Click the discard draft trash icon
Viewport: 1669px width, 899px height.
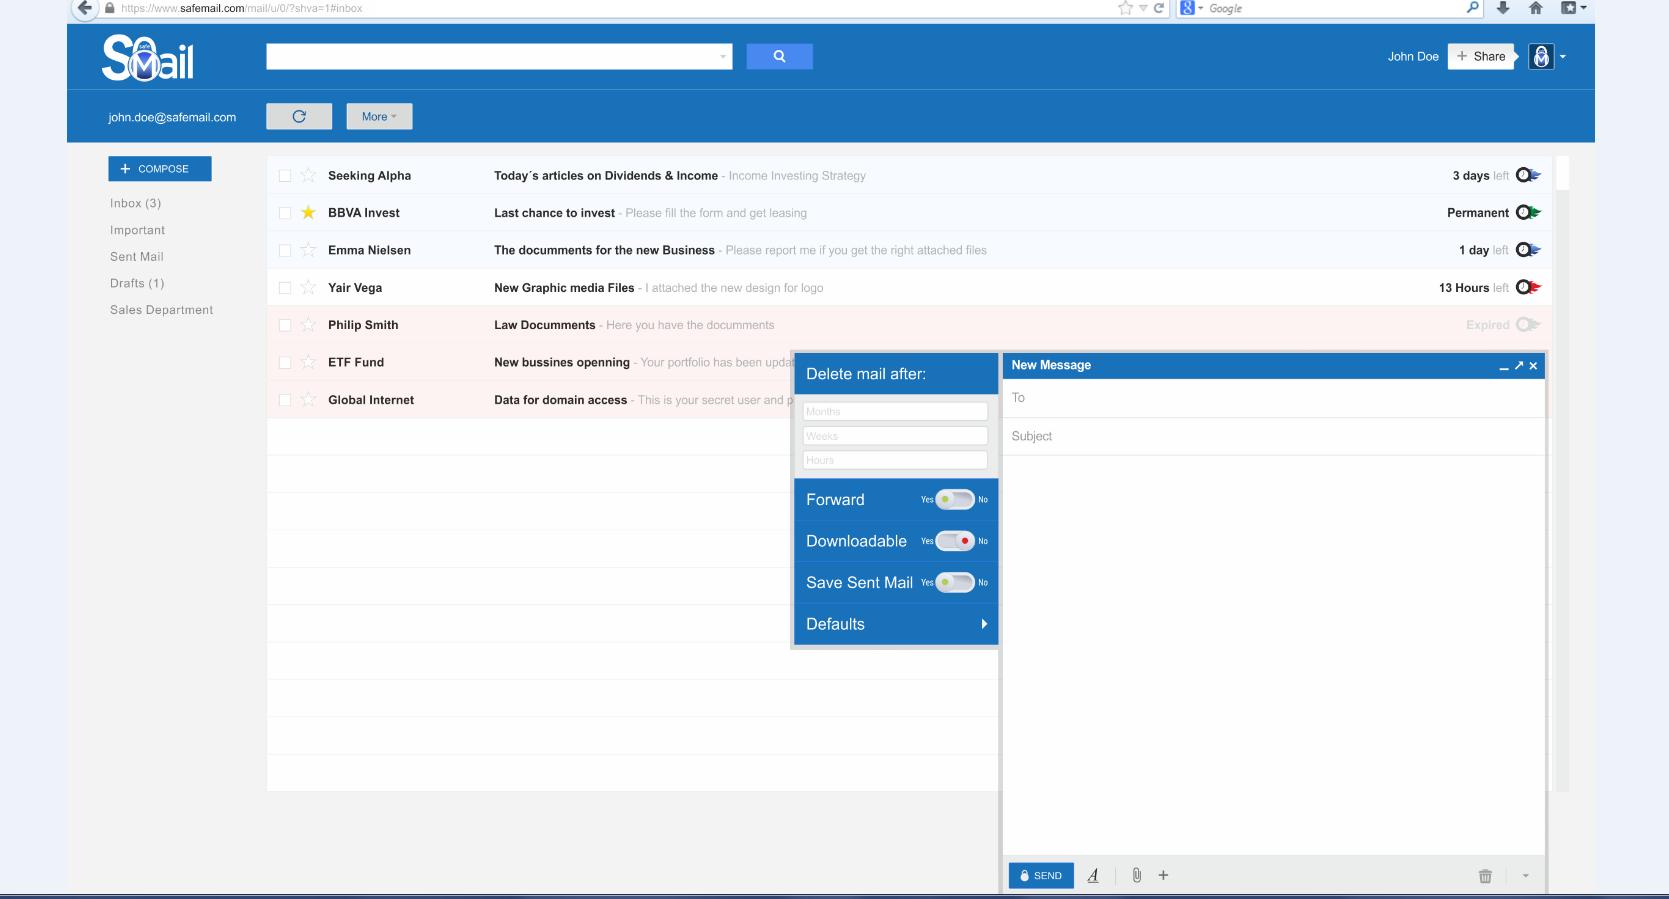(x=1485, y=876)
